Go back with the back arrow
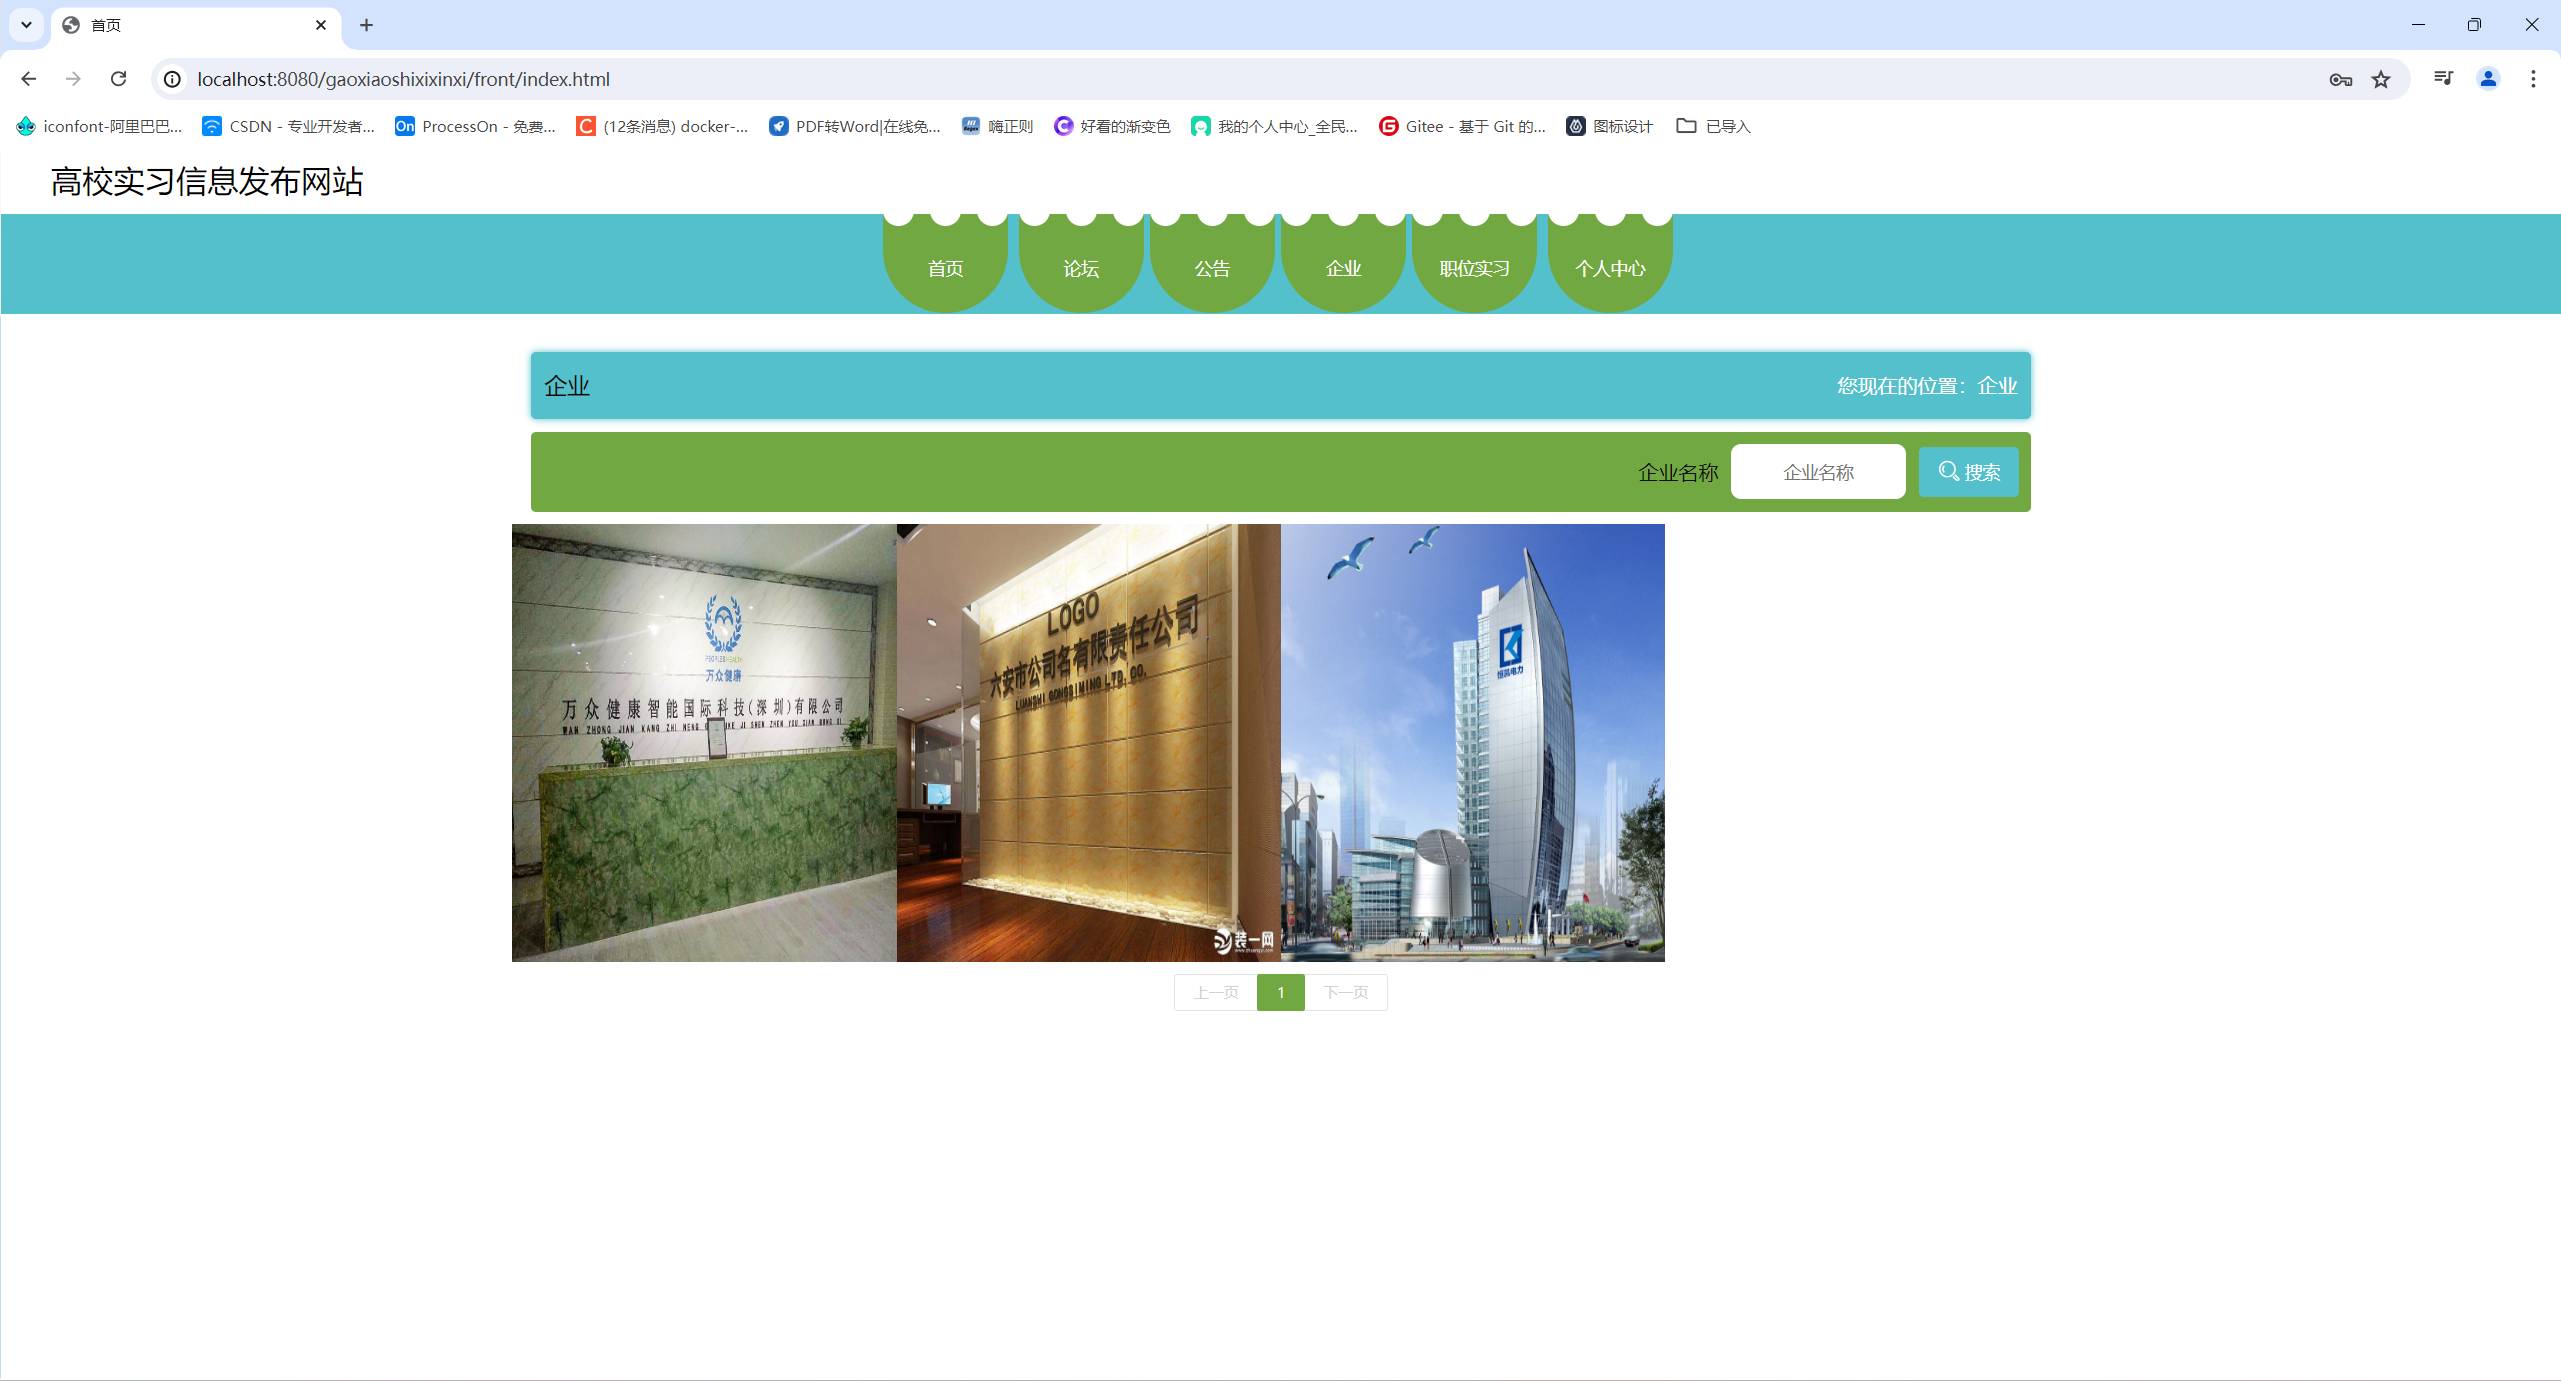 coord(28,79)
